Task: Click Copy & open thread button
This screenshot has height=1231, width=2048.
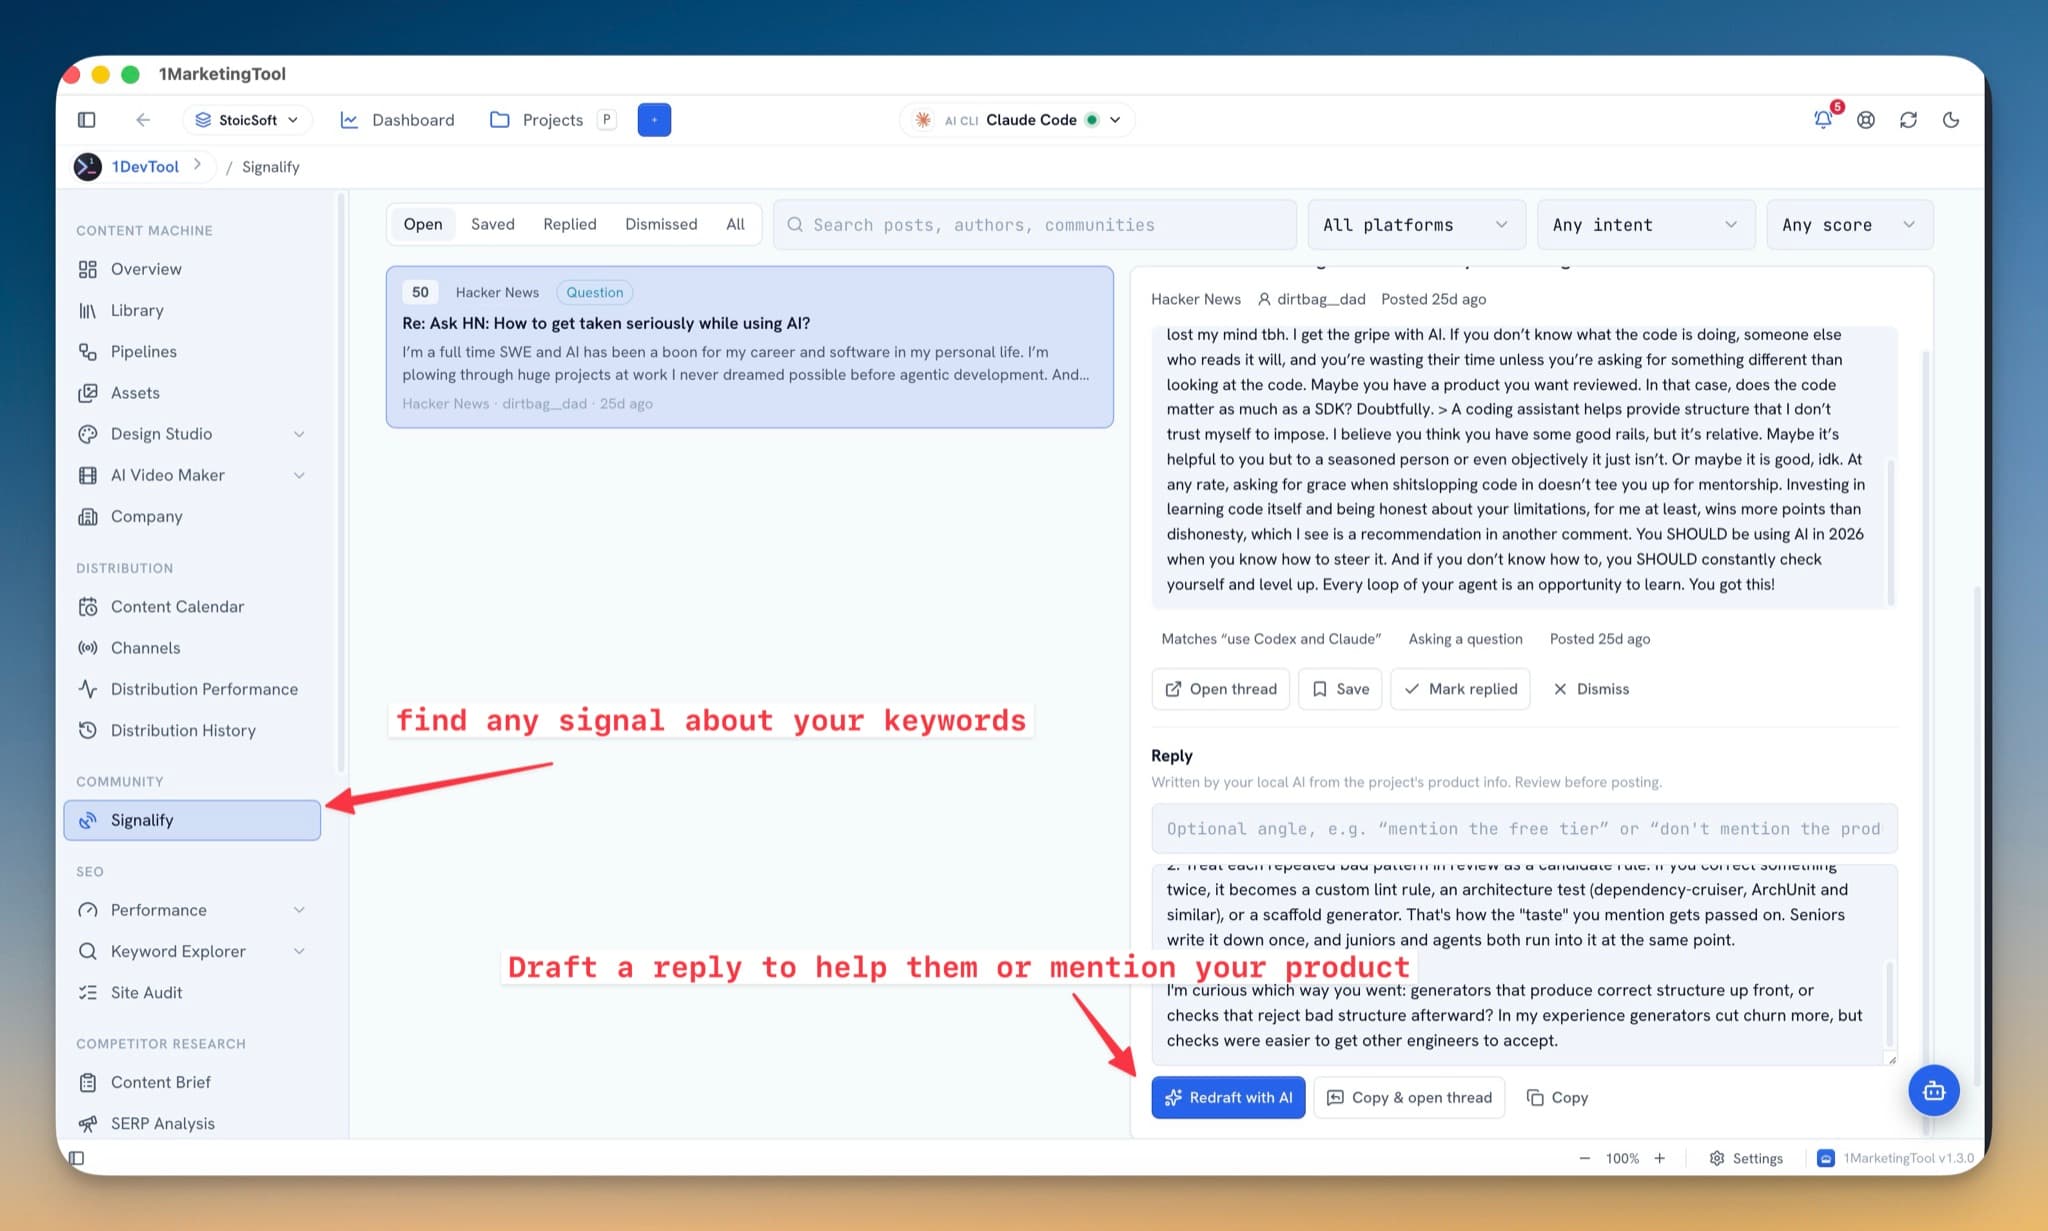Action: tap(1409, 1097)
